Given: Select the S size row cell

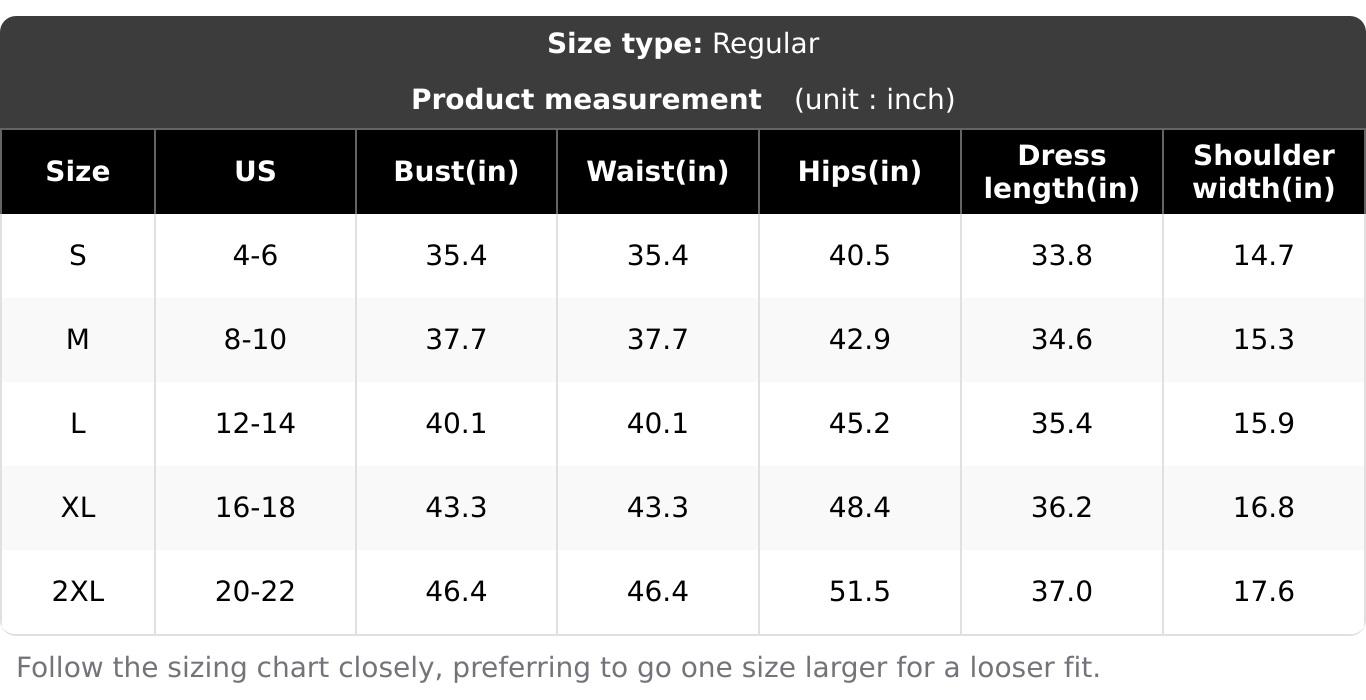Looking at the screenshot, I should (77, 256).
